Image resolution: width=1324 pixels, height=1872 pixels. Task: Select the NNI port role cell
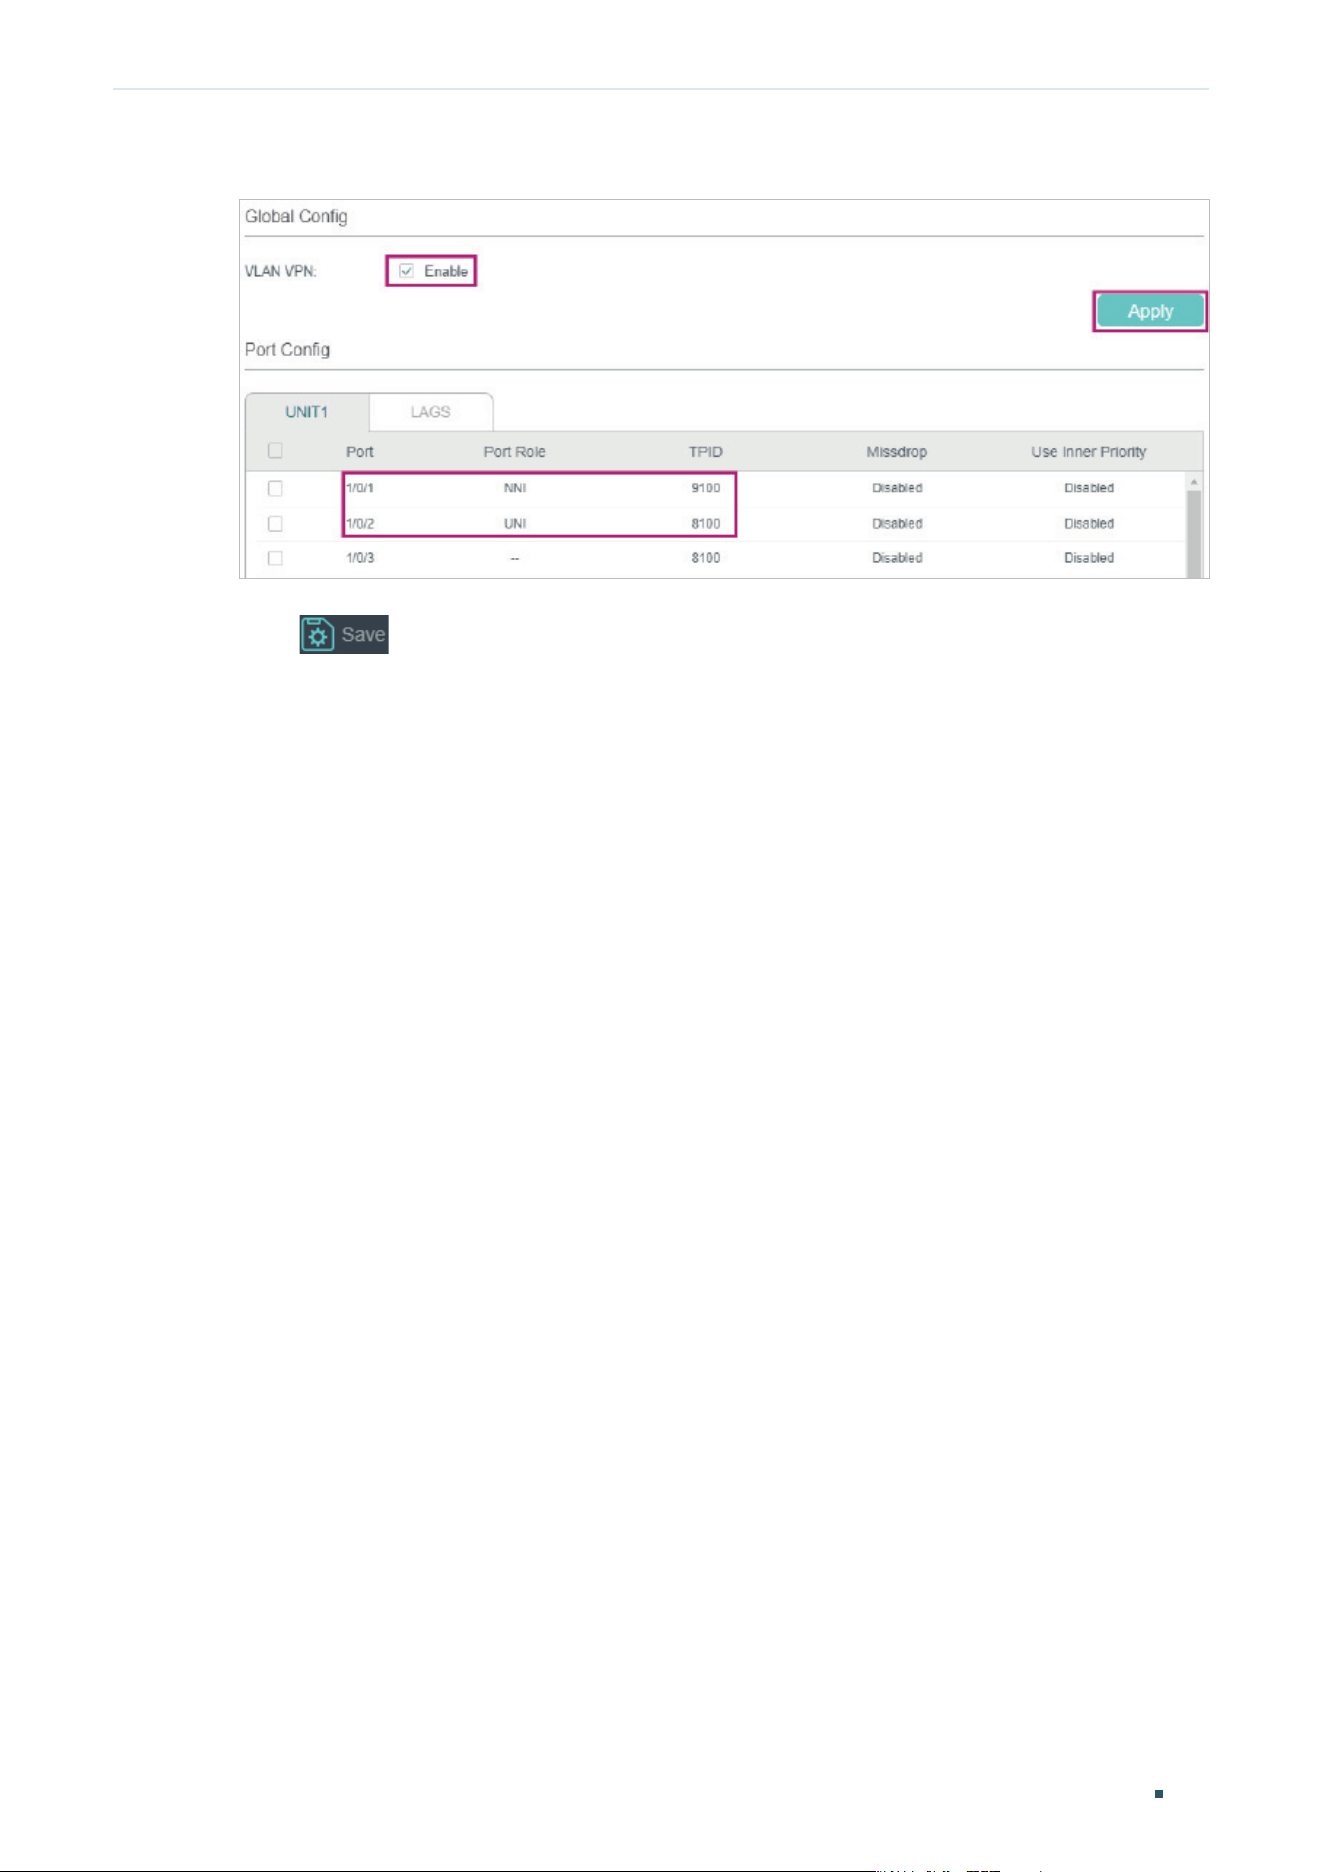pos(515,488)
